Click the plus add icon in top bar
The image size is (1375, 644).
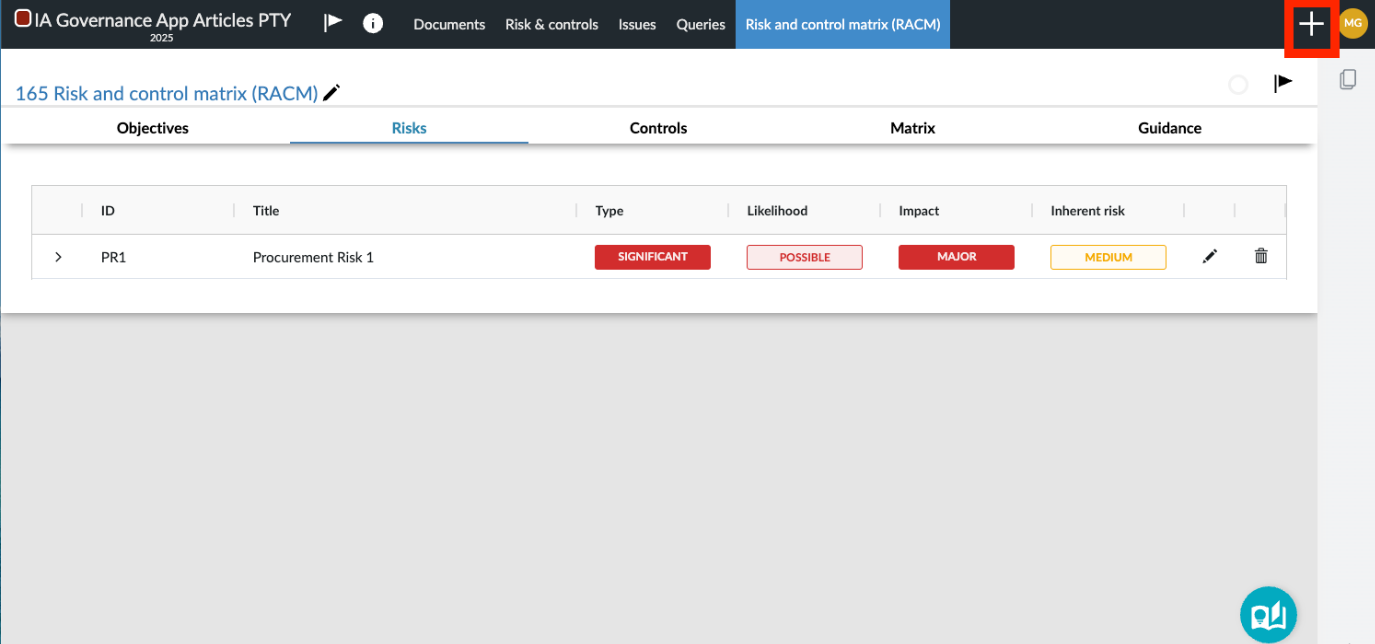point(1311,24)
